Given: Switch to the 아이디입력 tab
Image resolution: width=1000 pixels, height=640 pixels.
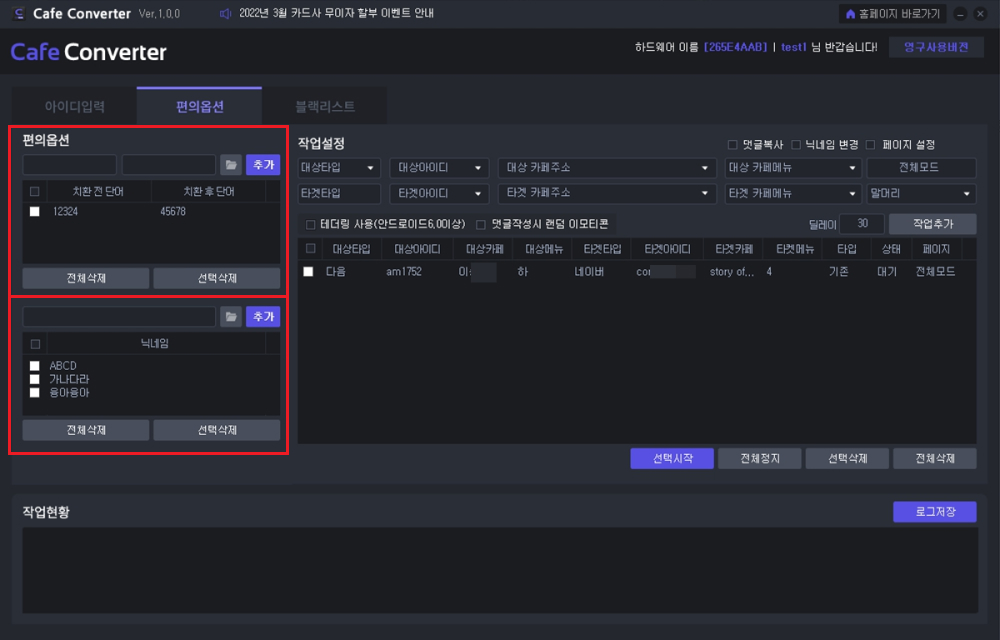Looking at the screenshot, I should point(75,106).
